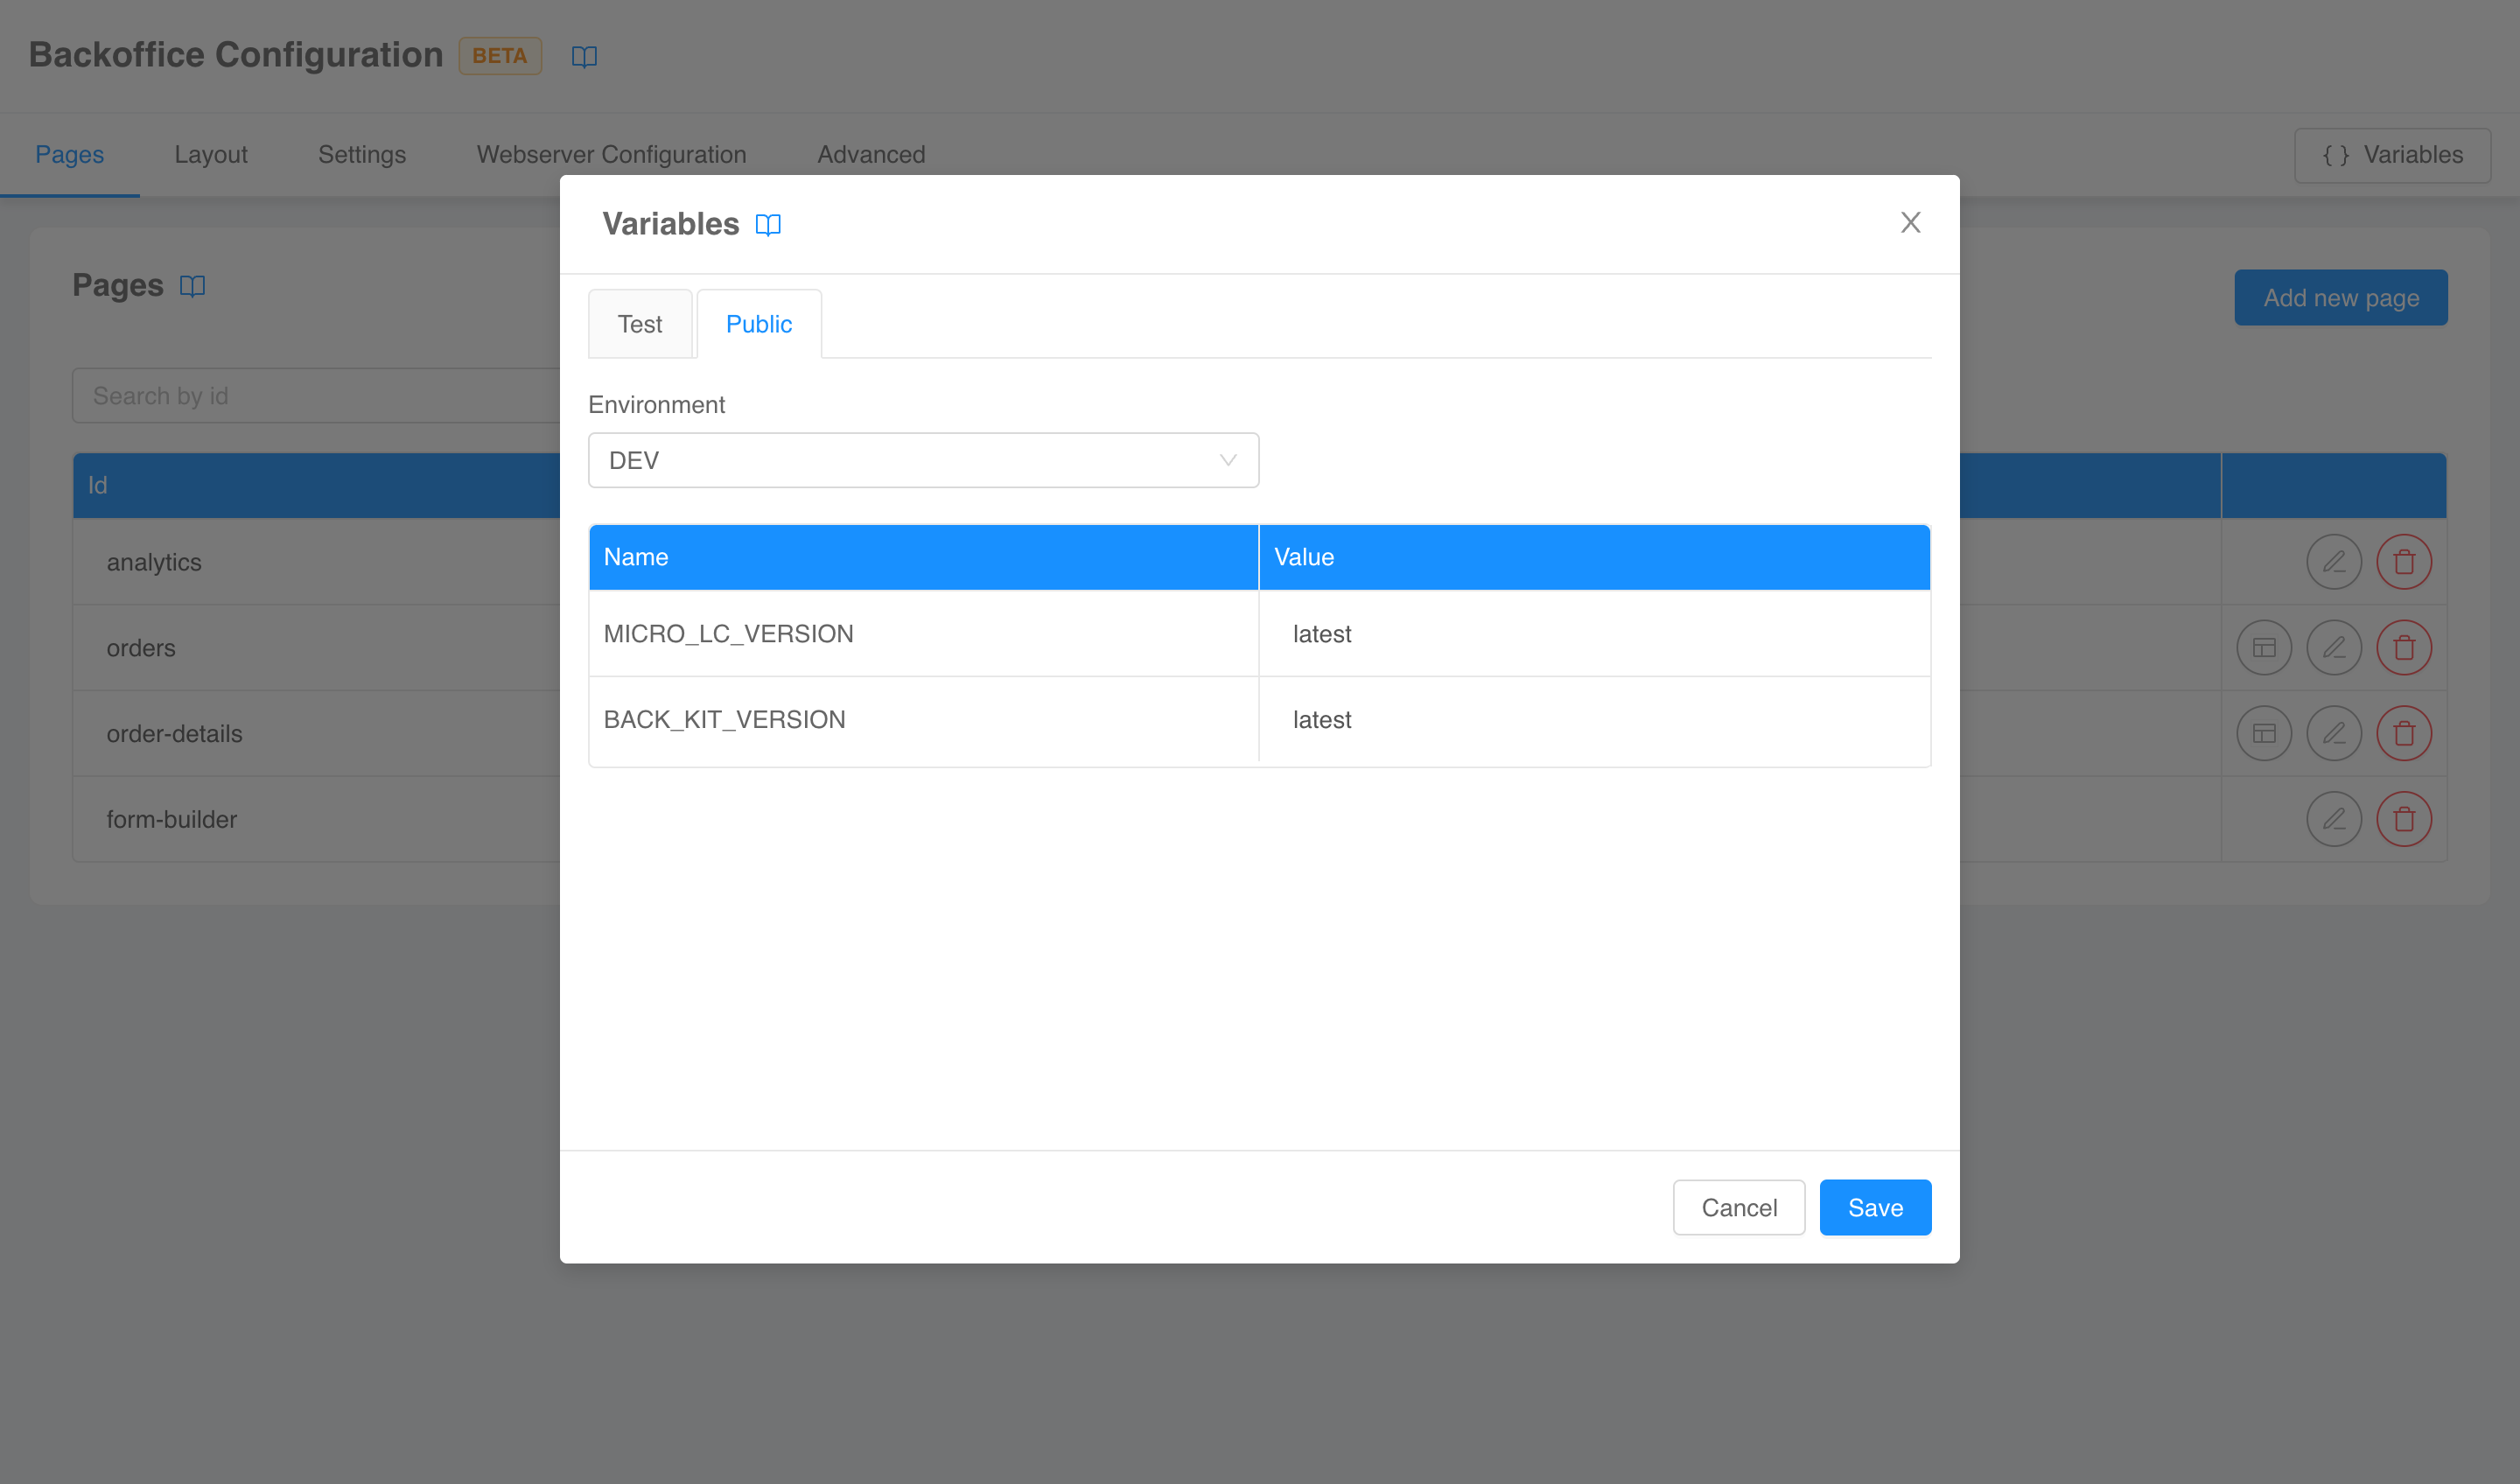The height and width of the screenshot is (1484, 2520).
Task: Click the delete trash icon on the form-builder row
Action: point(2405,818)
